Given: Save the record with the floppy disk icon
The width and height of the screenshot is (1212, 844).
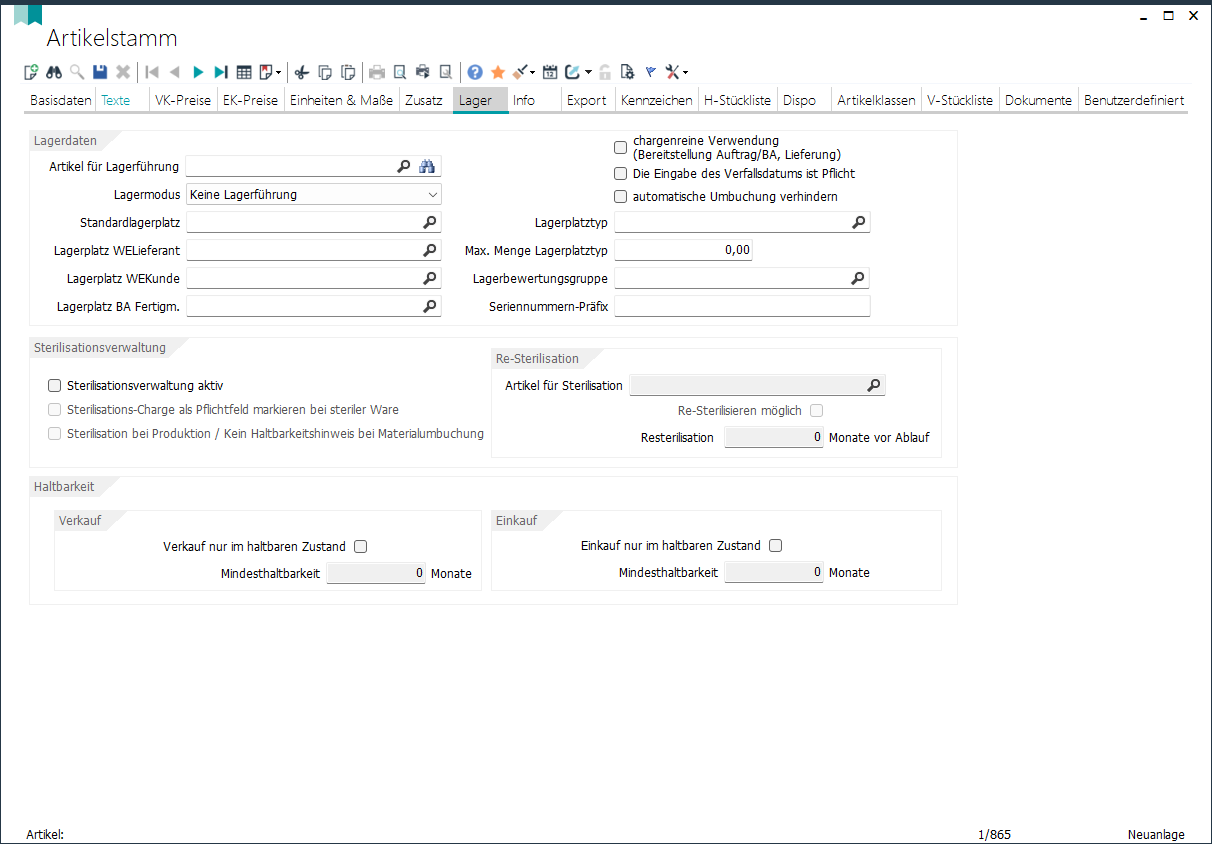Looking at the screenshot, I should click(x=100, y=72).
